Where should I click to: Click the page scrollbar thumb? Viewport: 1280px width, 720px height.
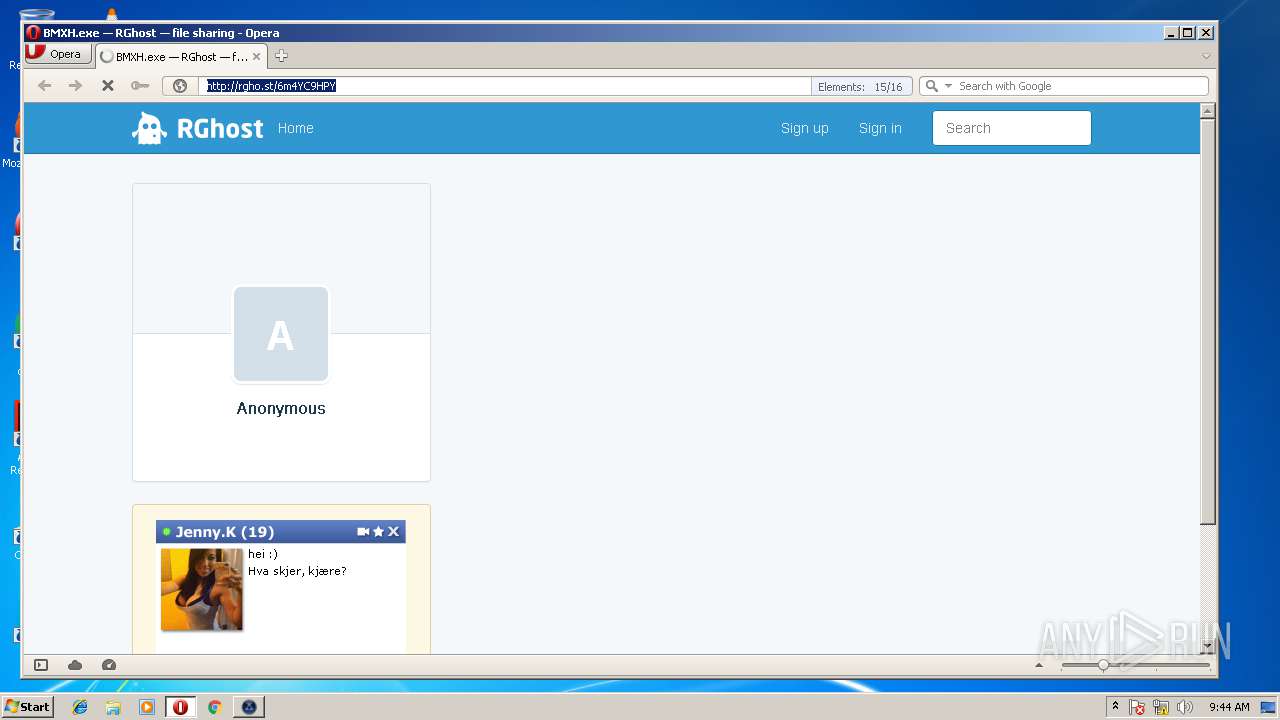pos(1208,322)
